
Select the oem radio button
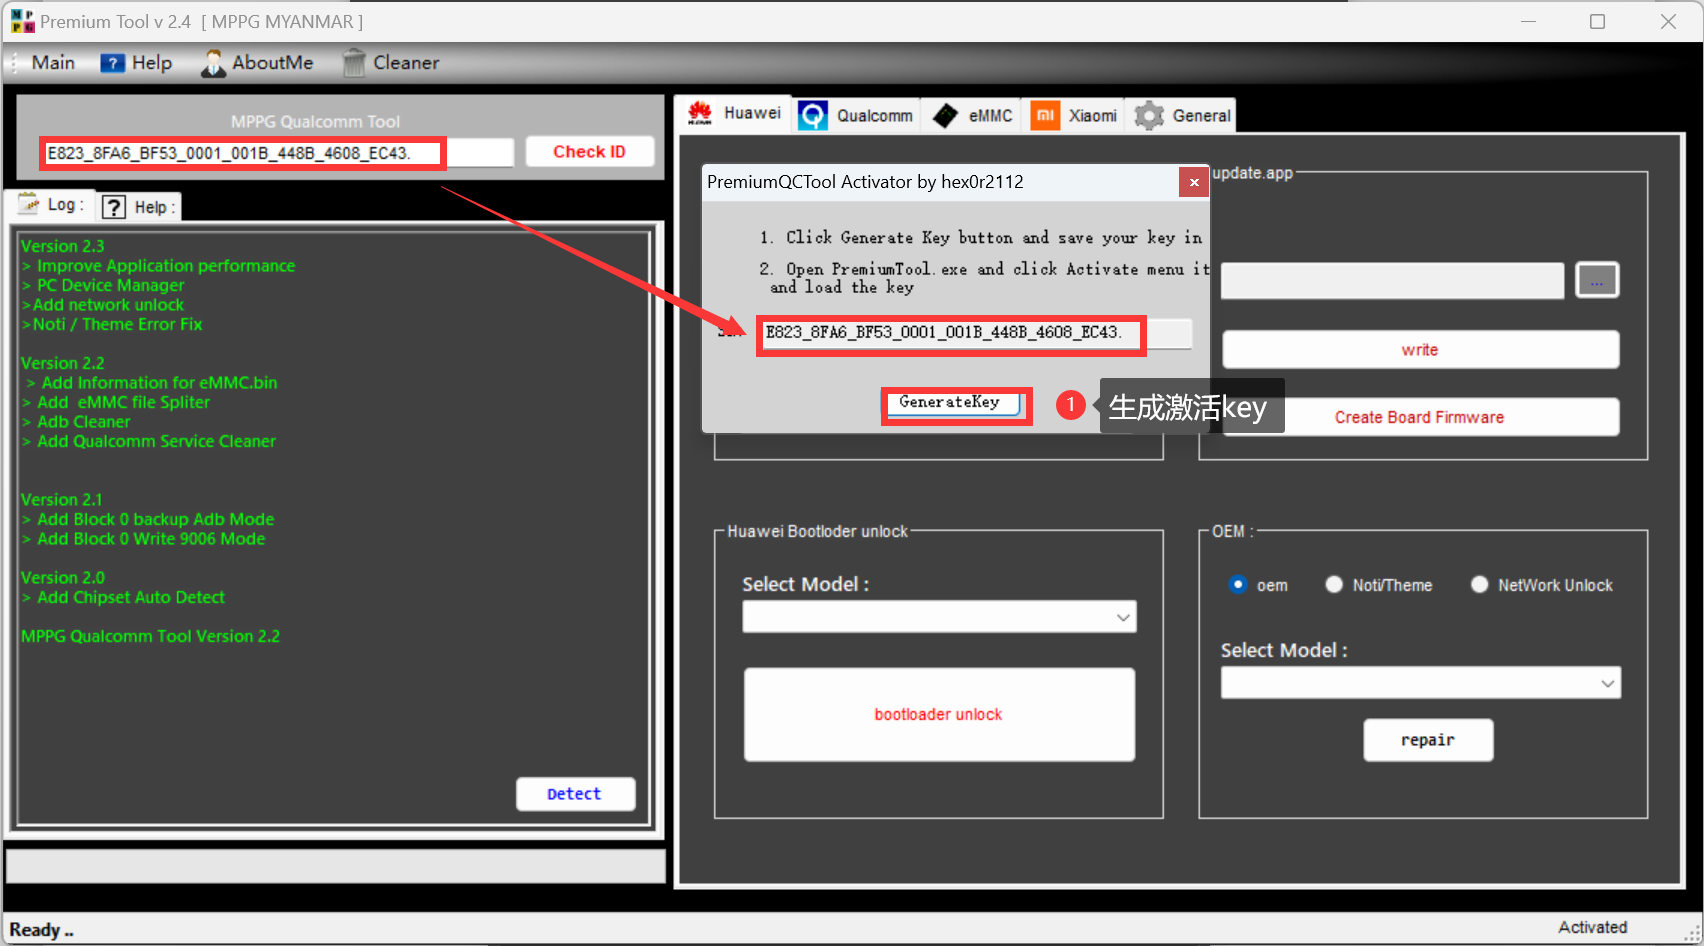[x=1238, y=585]
